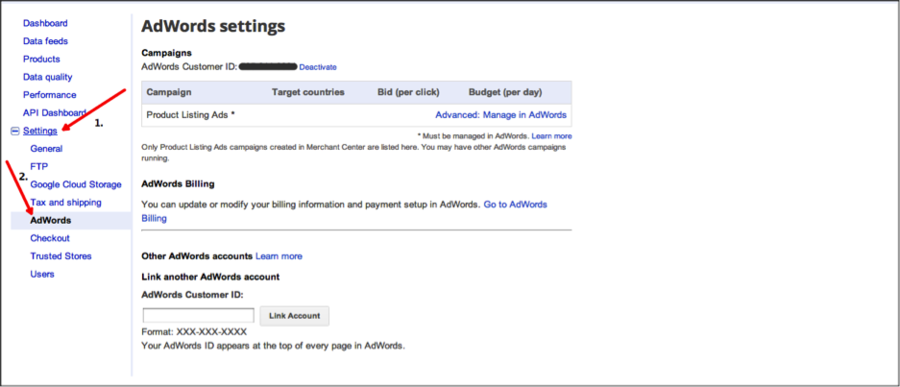Open Google Cloud Storage settings
The height and width of the screenshot is (387, 900).
click(76, 184)
